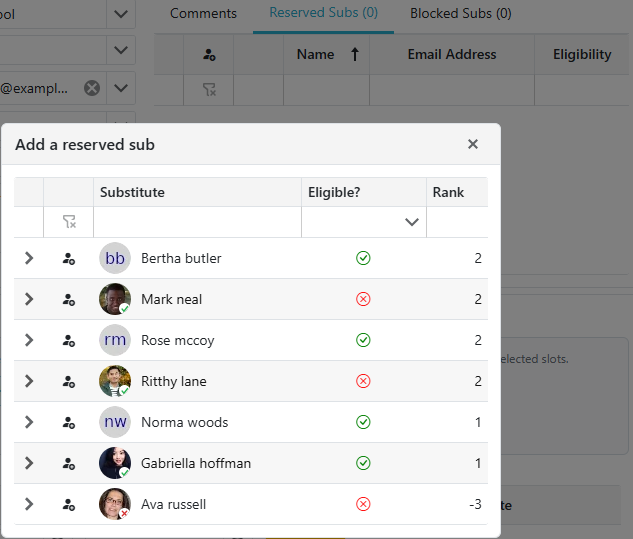Click the Substitute filter input field
The height and width of the screenshot is (539, 633).
point(197,222)
